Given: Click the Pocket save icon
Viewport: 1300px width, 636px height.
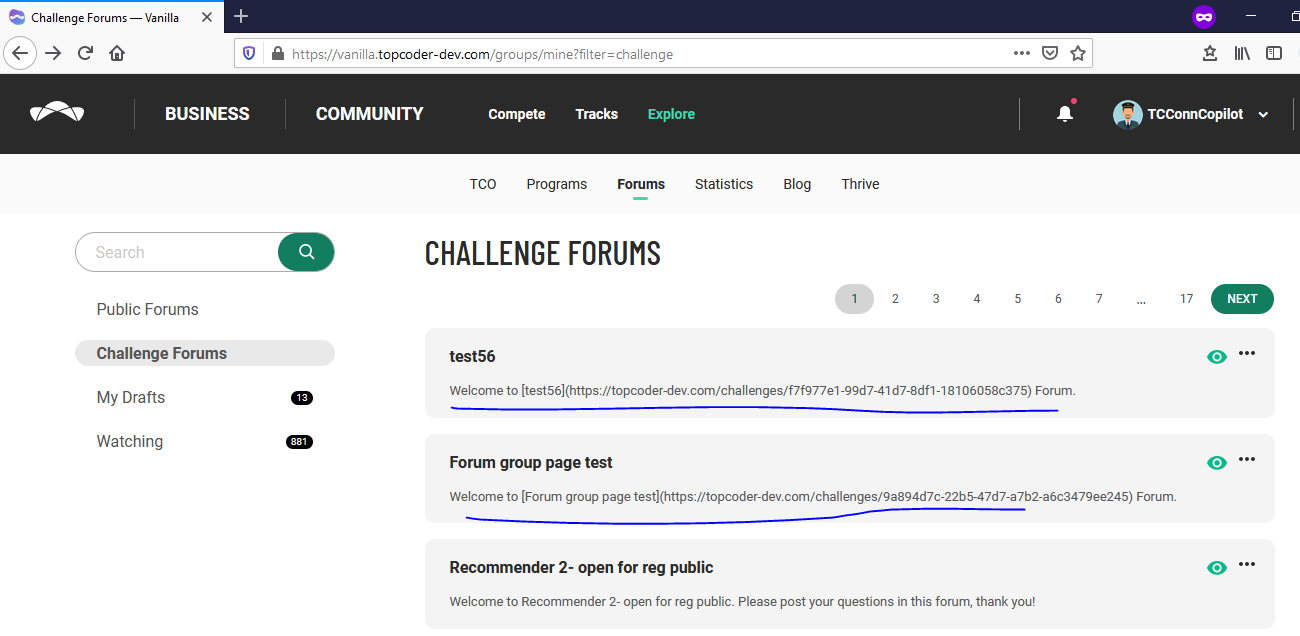Looking at the screenshot, I should pyautogui.click(x=1050, y=54).
